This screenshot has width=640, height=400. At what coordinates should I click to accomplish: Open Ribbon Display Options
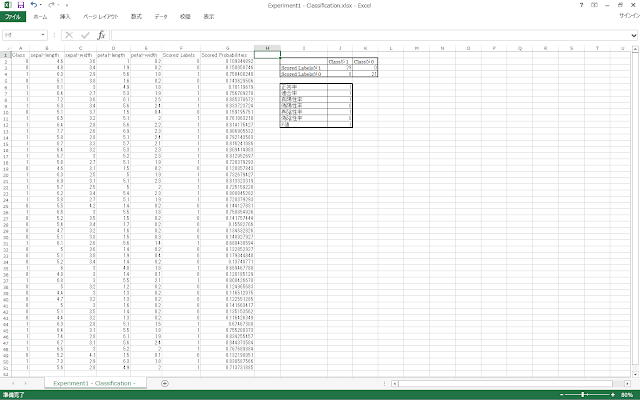[595, 5]
